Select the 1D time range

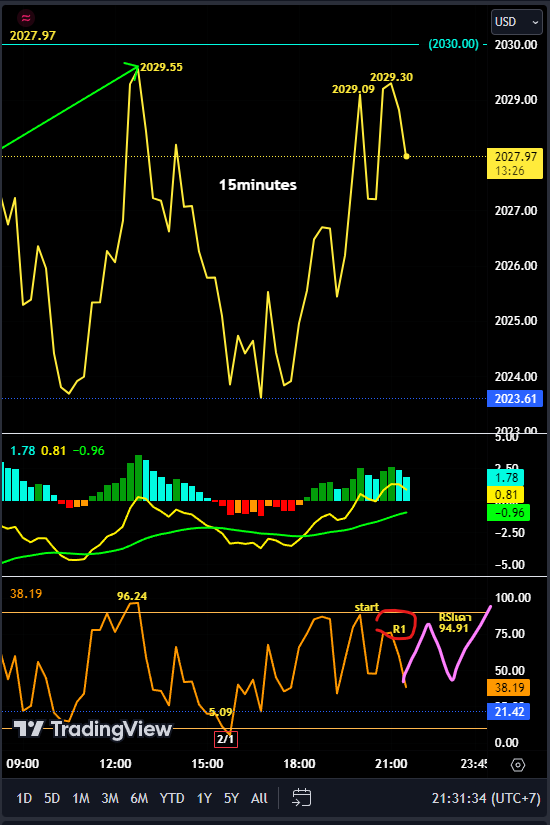point(24,798)
